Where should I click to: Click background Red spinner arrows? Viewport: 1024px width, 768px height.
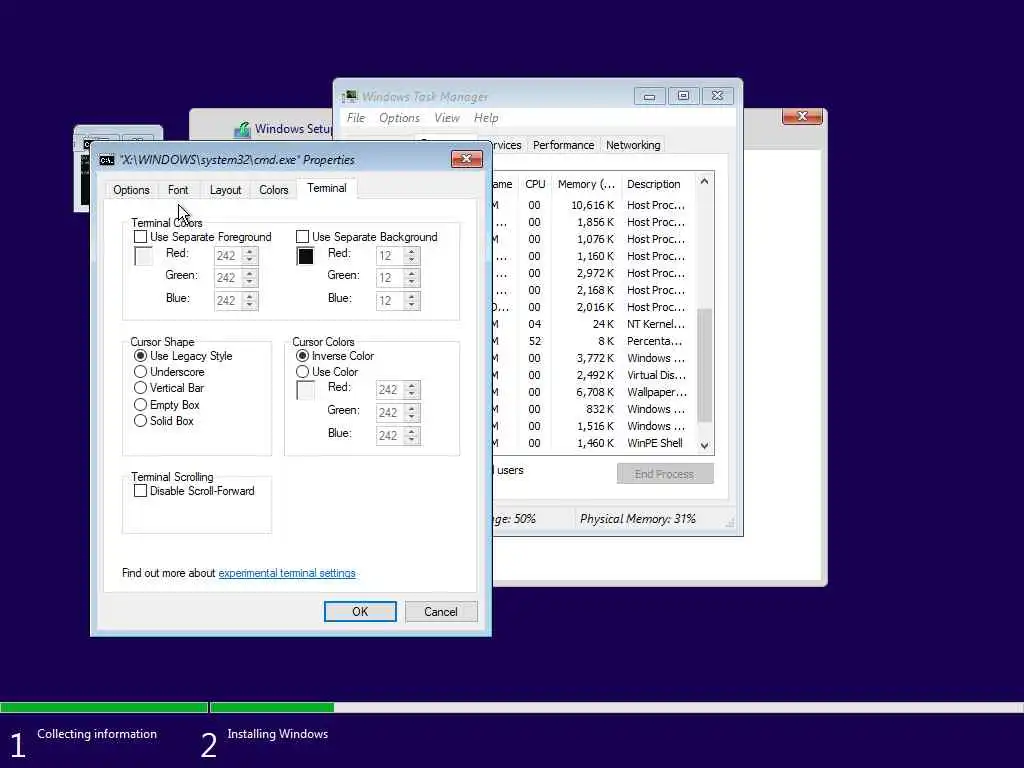pyautogui.click(x=411, y=255)
